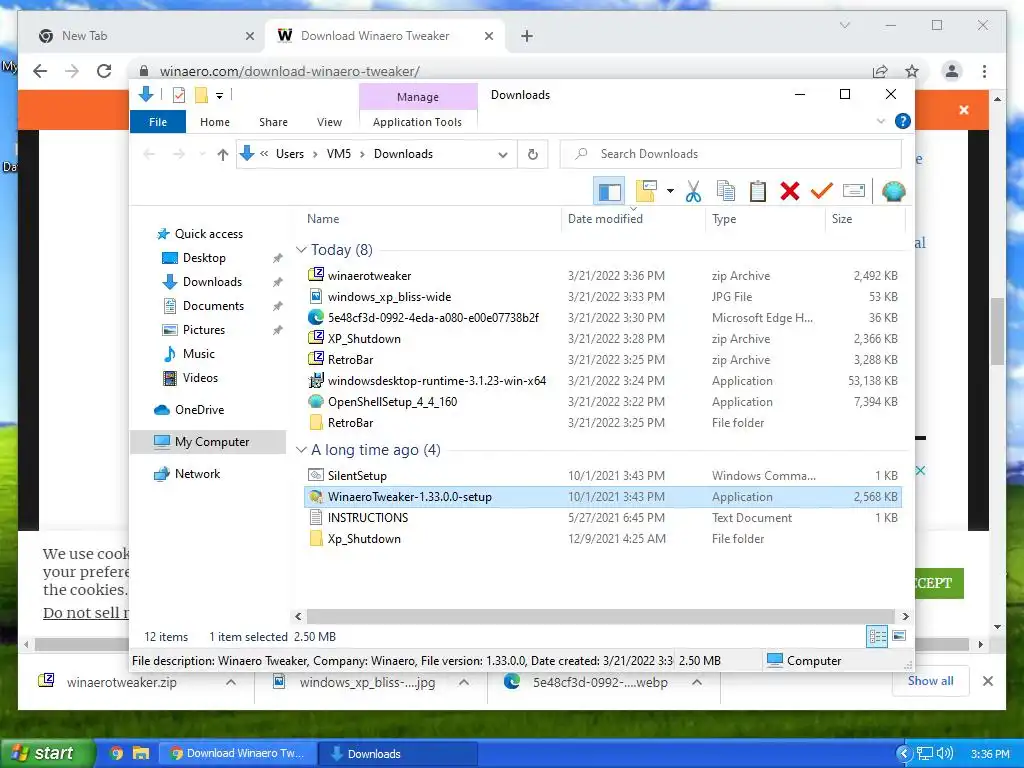1024x768 pixels.
Task: Click the Rename icon in toolbar
Action: [854, 191]
